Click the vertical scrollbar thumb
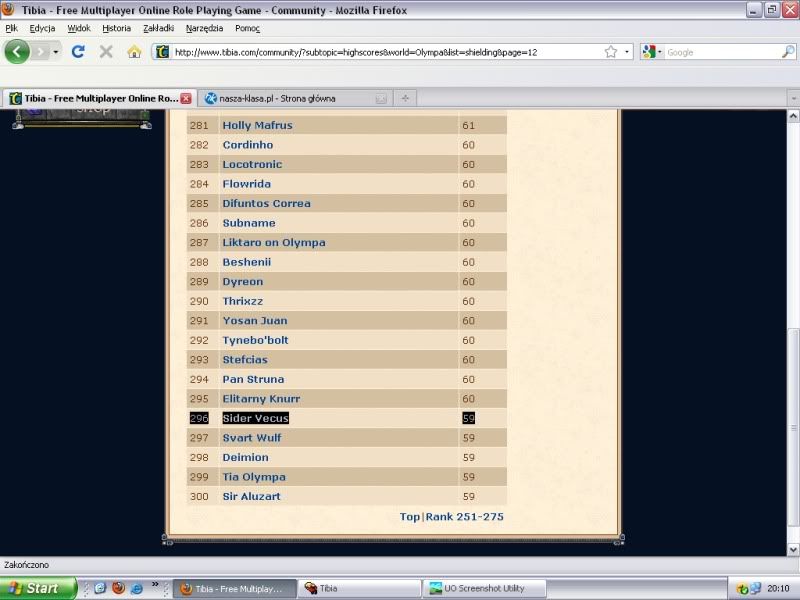The image size is (800, 600). click(793, 428)
